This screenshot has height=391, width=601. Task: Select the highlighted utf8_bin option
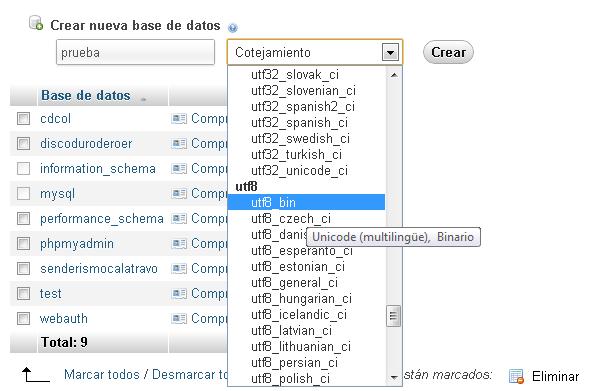[307, 202]
